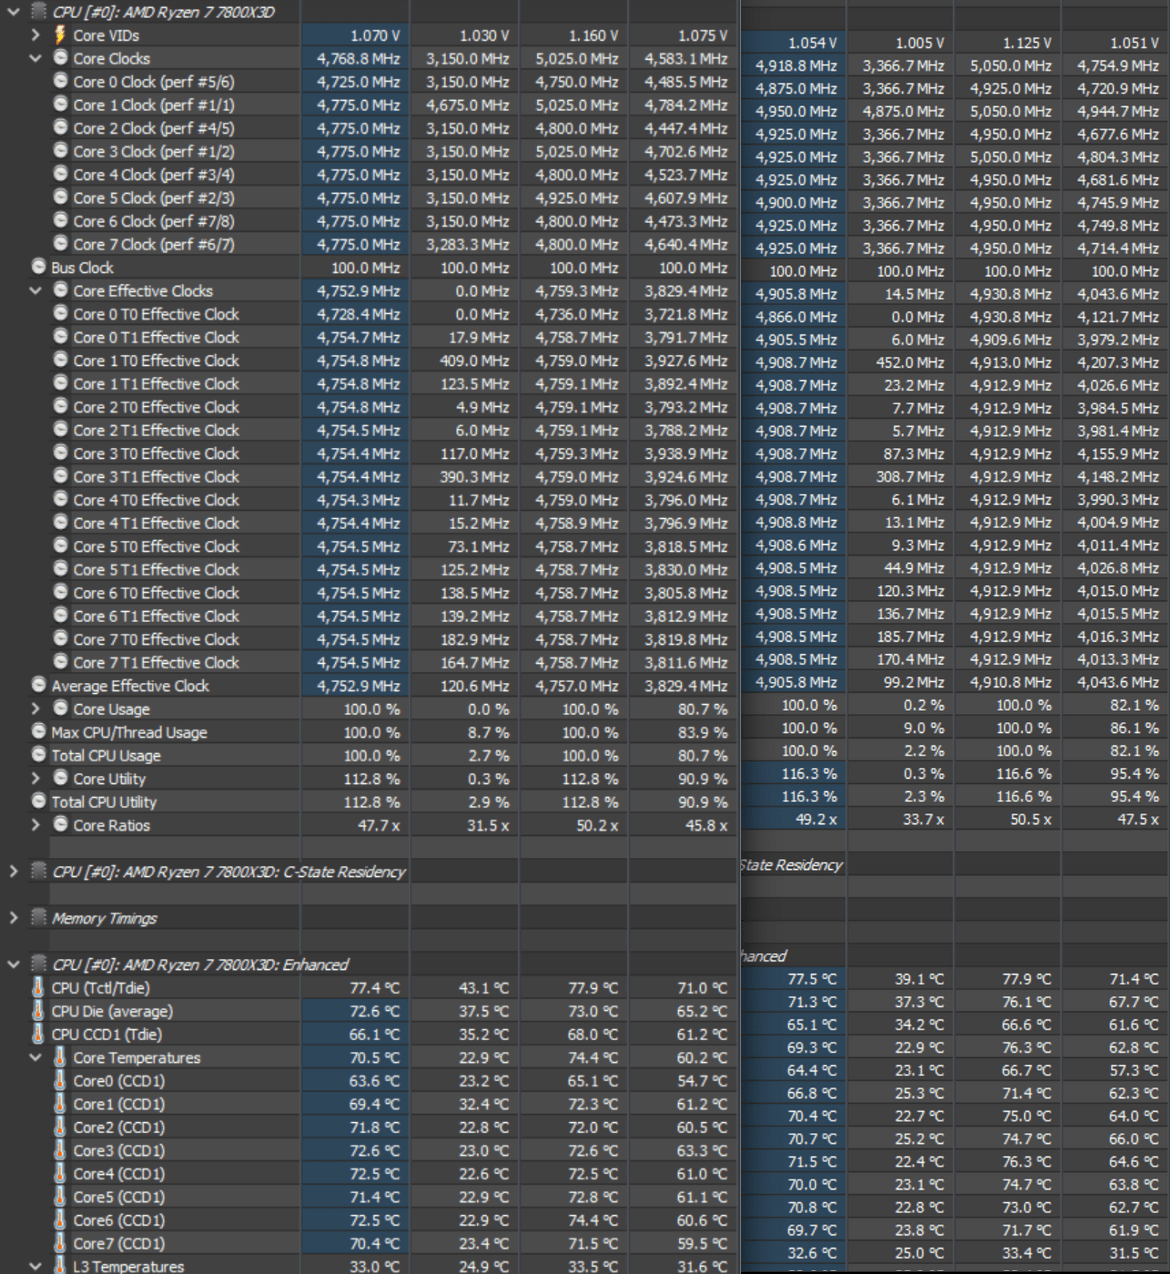Click the icon beside Core Utility
Image resolution: width=1170 pixels, height=1274 pixels.
60,778
